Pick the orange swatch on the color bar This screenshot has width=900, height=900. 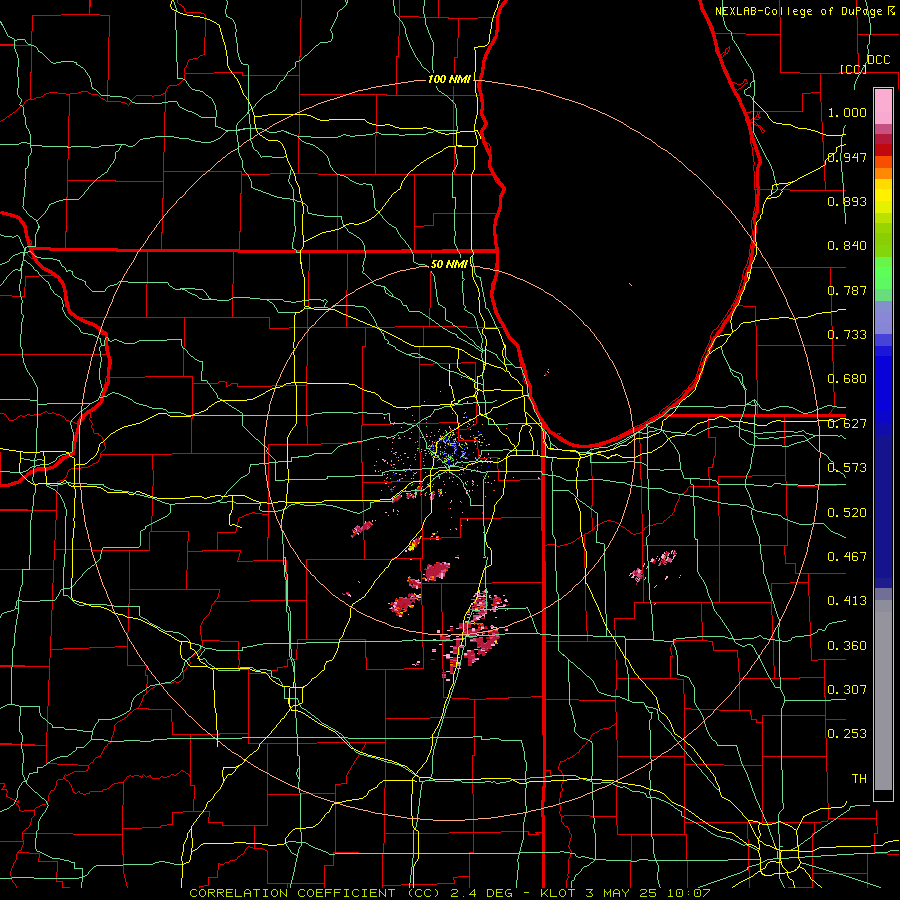883,173
